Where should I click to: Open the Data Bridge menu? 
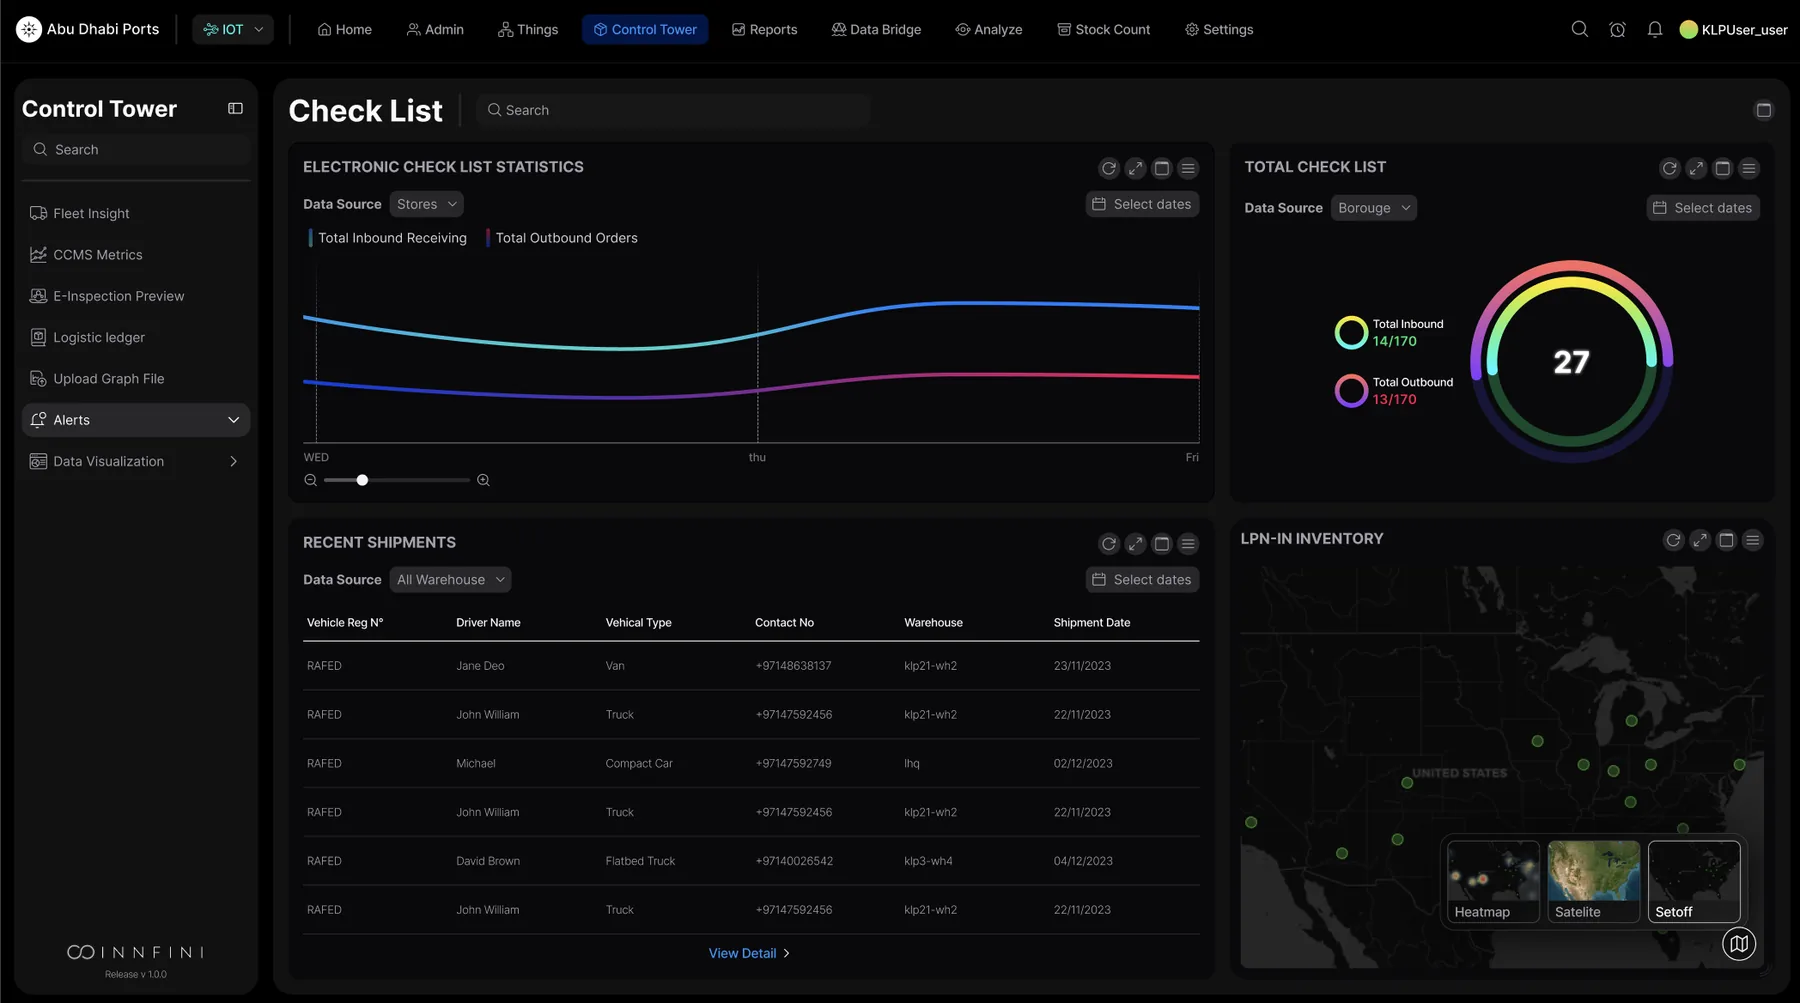(x=876, y=29)
